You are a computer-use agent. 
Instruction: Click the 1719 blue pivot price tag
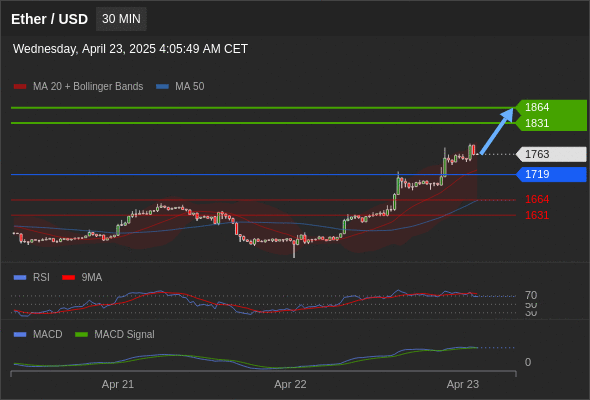[x=551, y=174]
